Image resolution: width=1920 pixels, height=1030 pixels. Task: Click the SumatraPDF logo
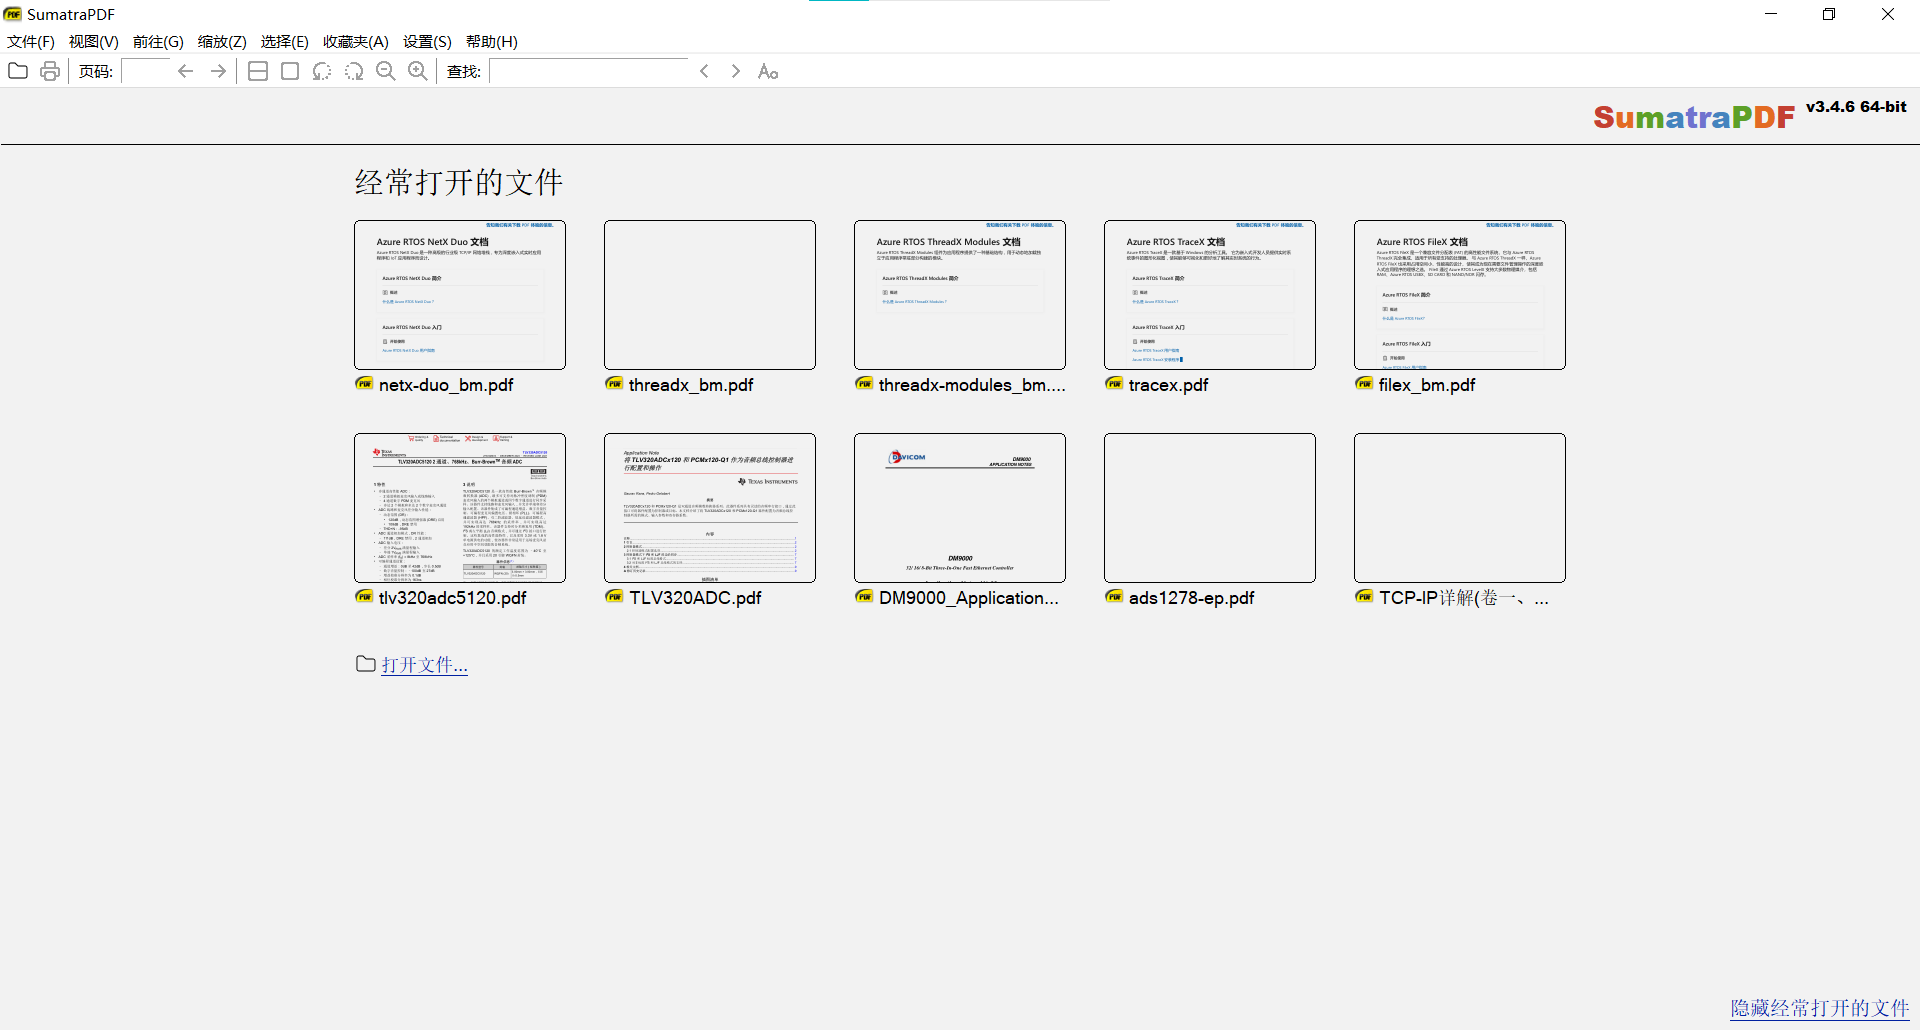tap(1694, 117)
